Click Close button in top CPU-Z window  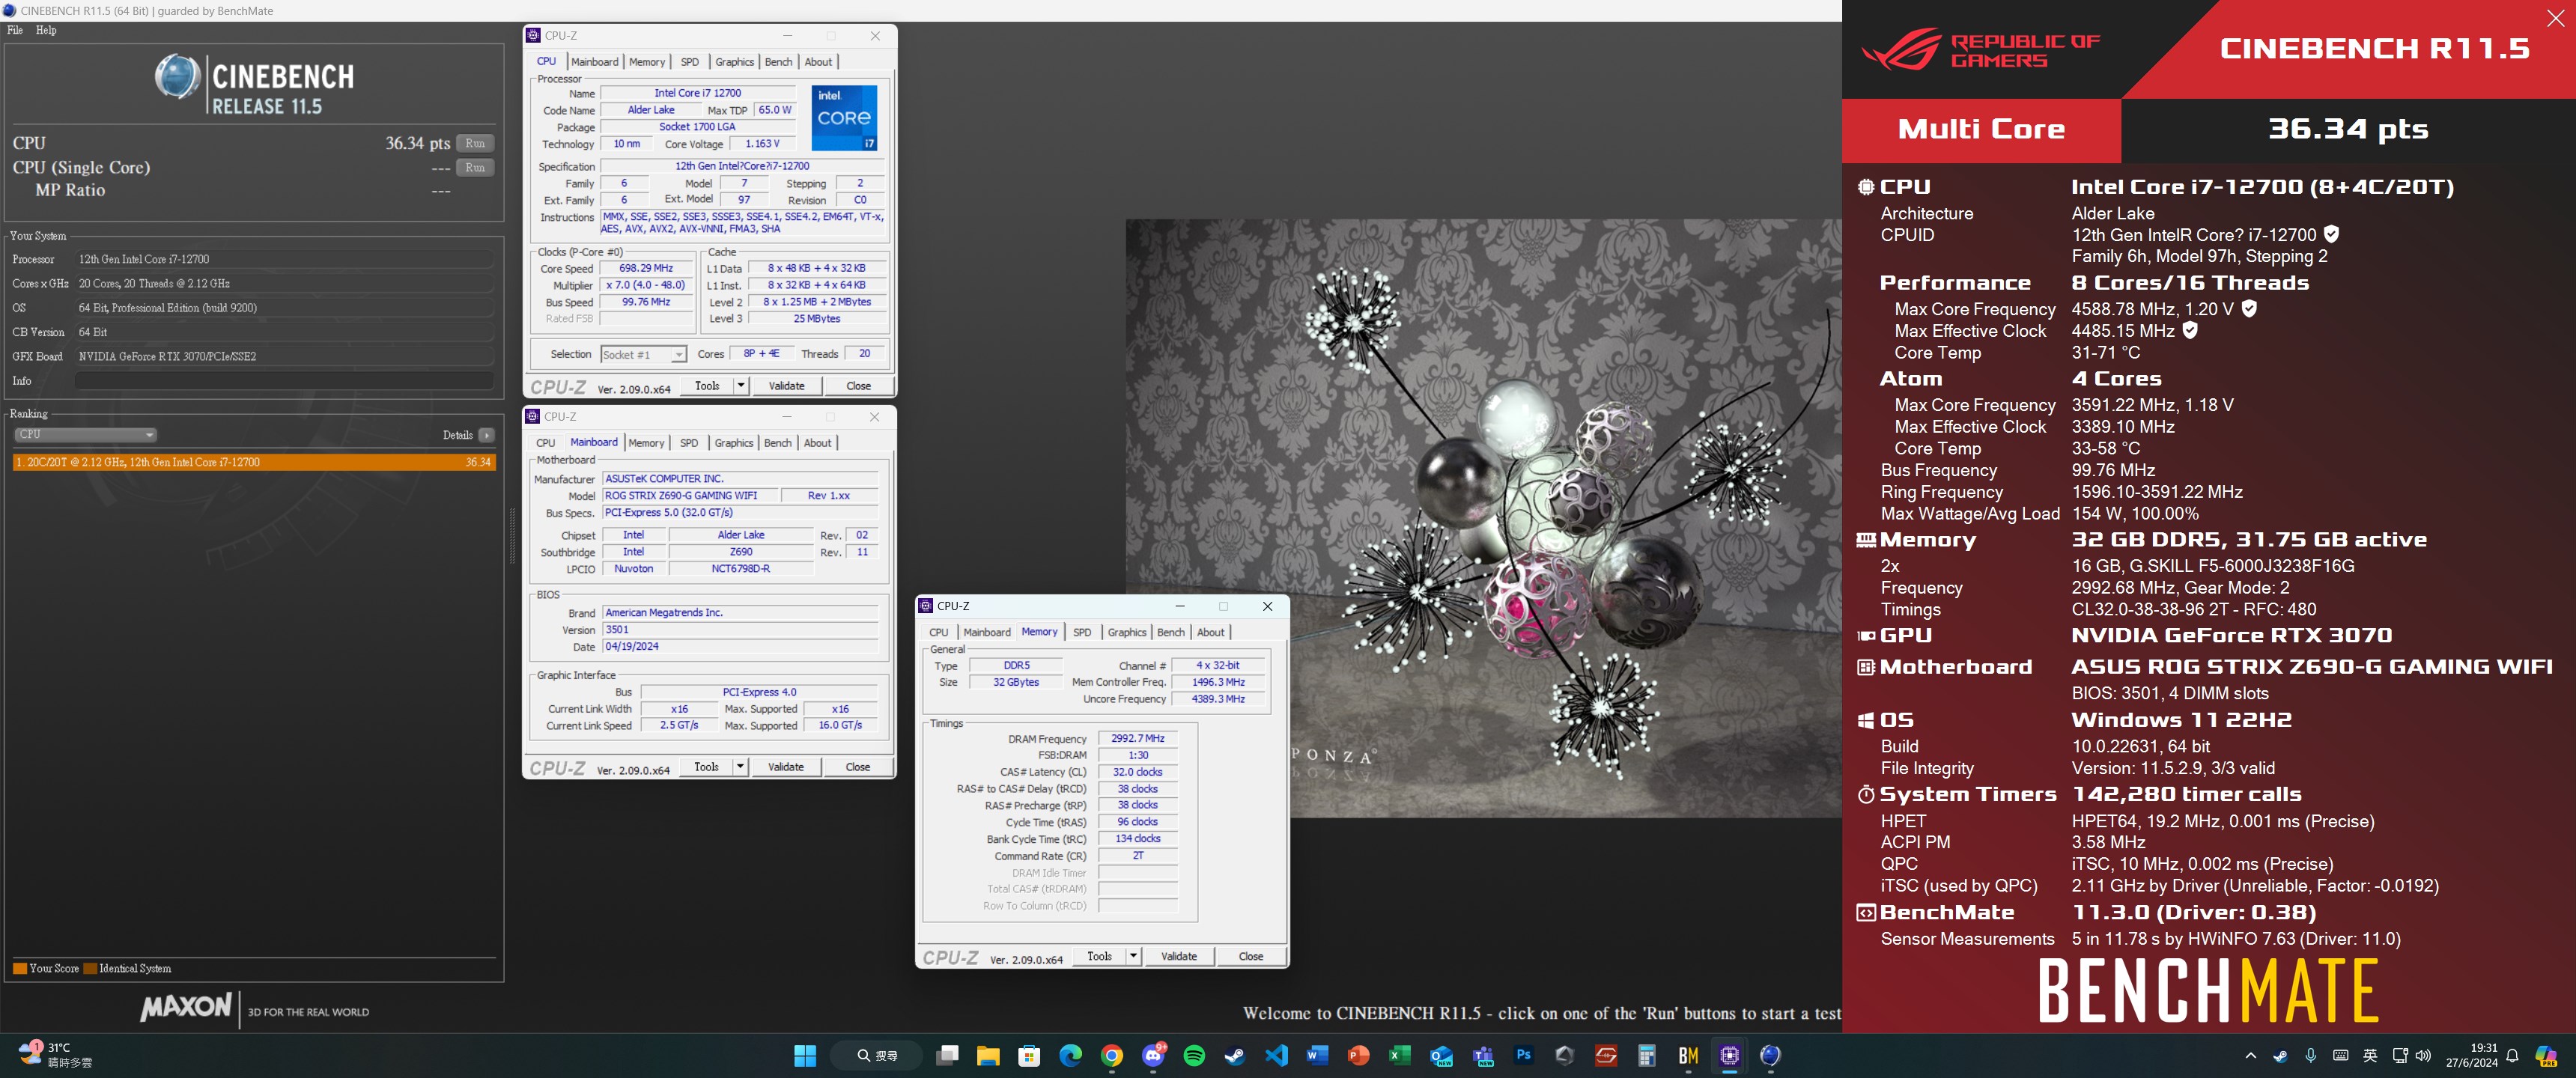pos(858,386)
